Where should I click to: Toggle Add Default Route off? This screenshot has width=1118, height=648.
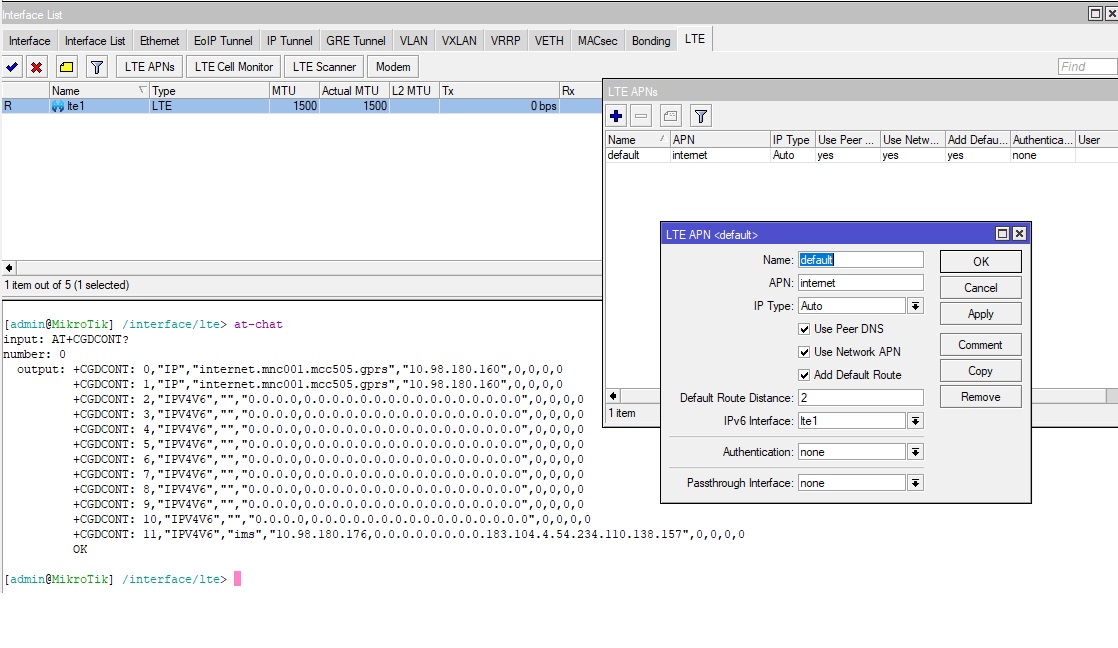point(805,374)
